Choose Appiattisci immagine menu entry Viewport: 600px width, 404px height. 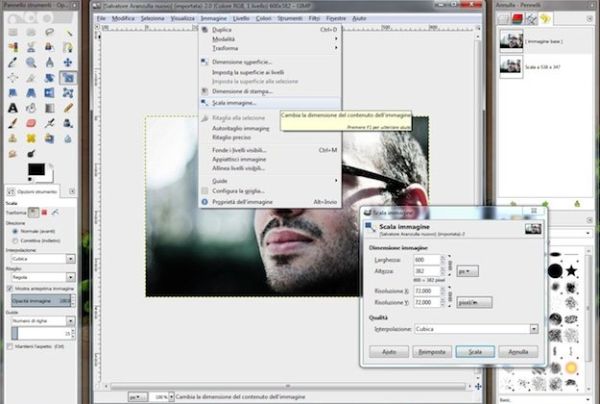point(270,159)
